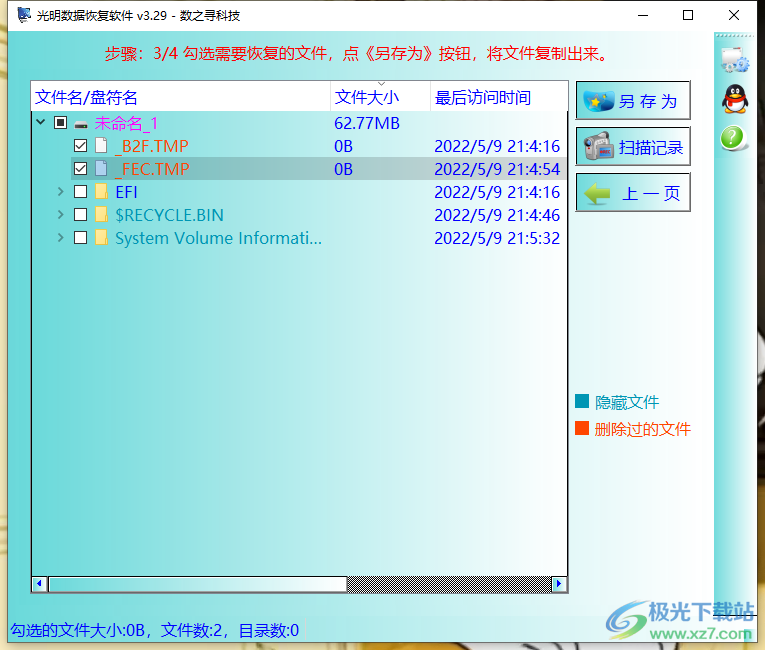Click the horizontal scrollbar thumb

pyautogui.click(x=198, y=584)
